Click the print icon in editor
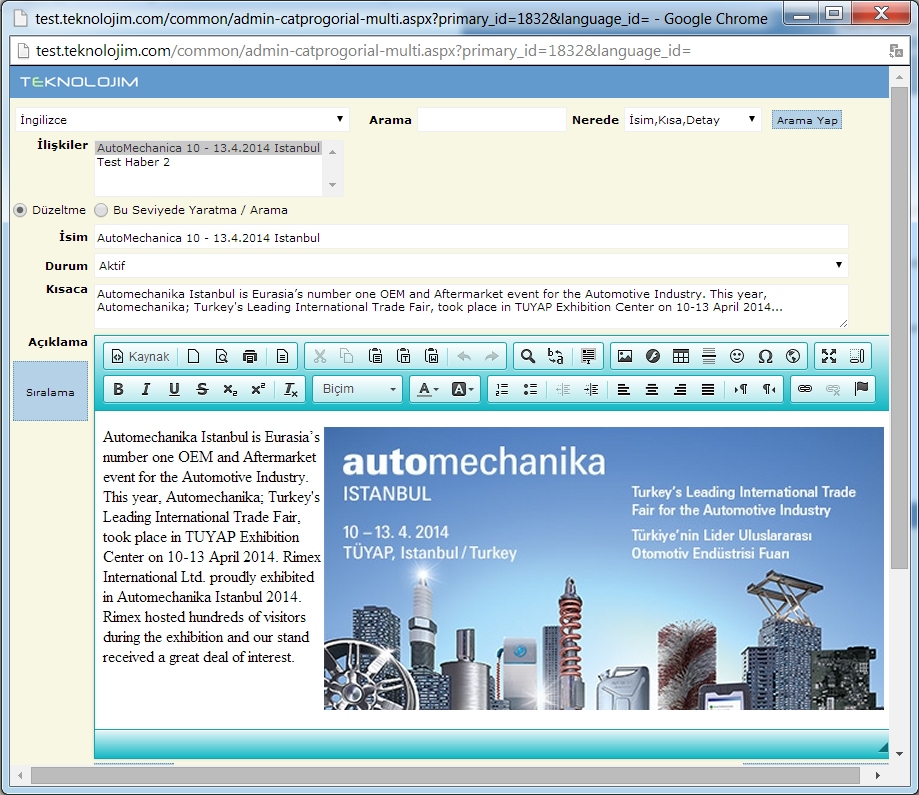The image size is (919, 795). point(250,356)
